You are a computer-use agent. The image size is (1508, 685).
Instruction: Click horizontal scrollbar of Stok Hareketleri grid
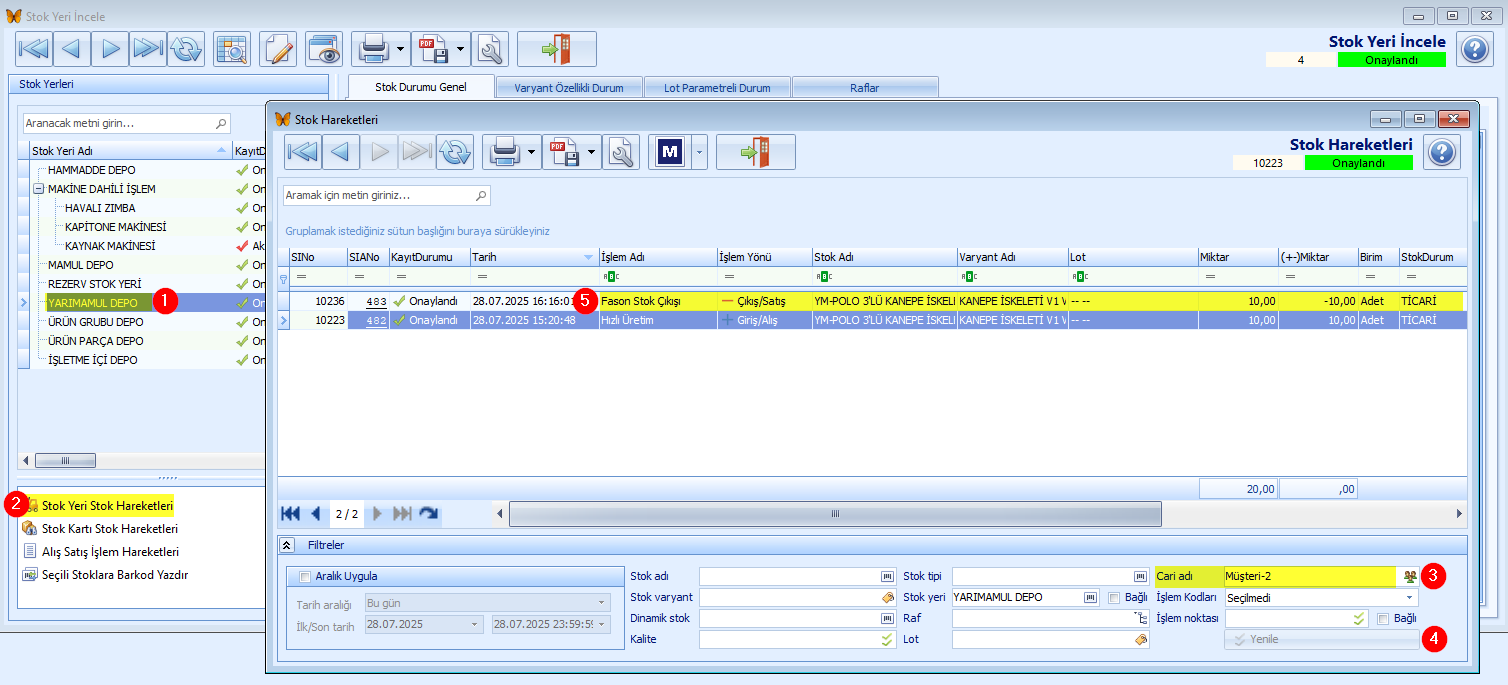pyautogui.click(x=835, y=514)
